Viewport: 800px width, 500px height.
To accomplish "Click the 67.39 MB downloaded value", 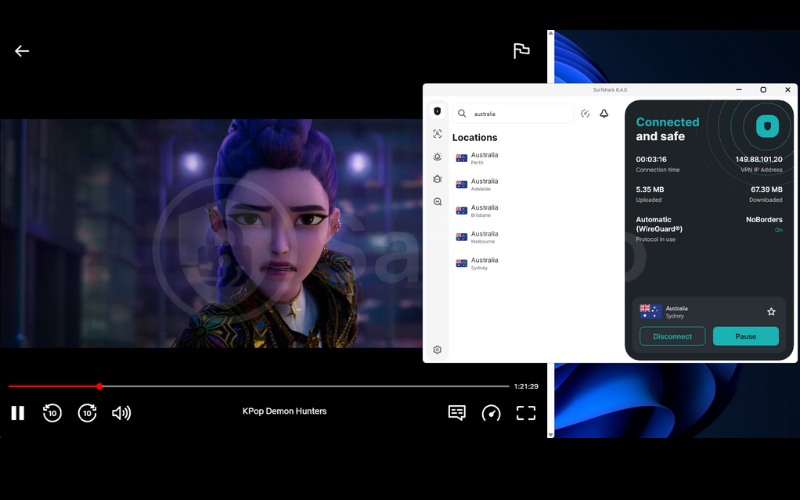I will 766,189.
